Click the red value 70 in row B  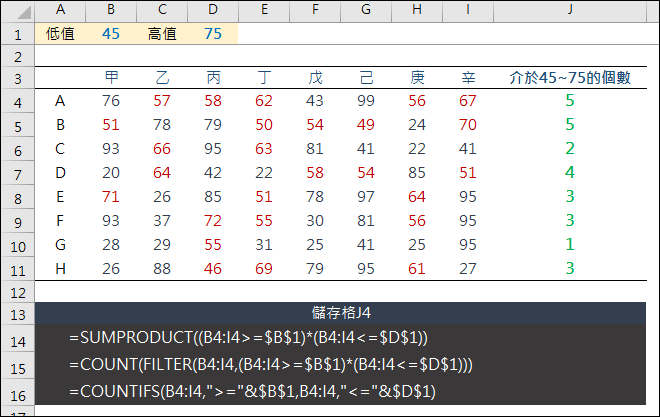(x=468, y=125)
